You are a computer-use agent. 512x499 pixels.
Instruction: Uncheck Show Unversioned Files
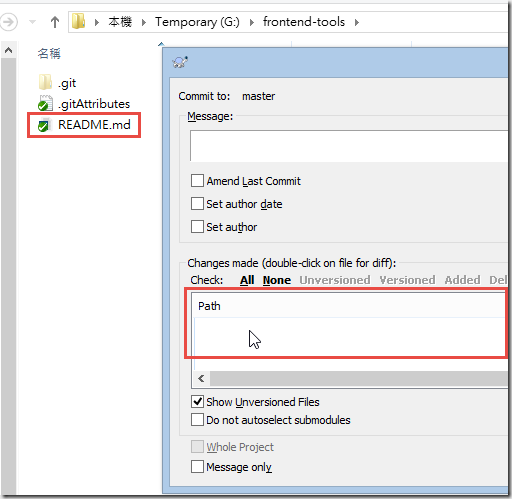197,402
